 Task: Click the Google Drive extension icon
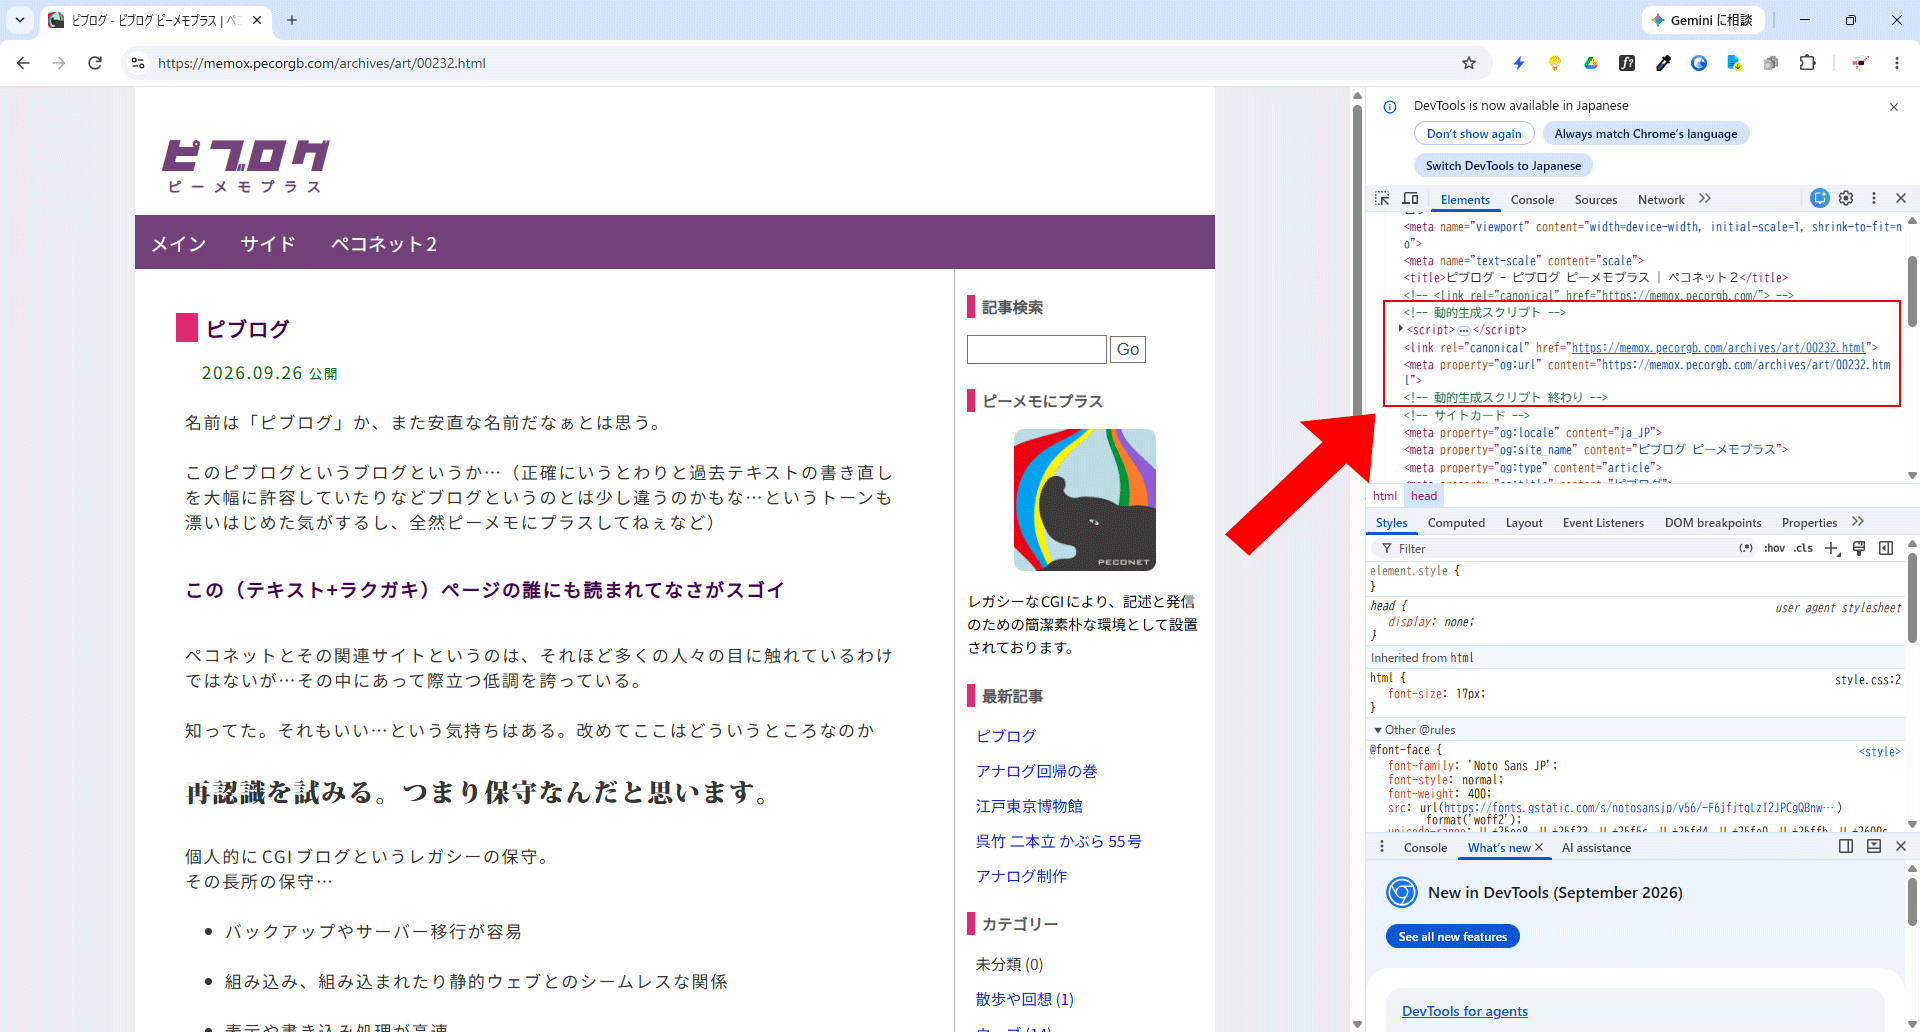pos(1591,63)
